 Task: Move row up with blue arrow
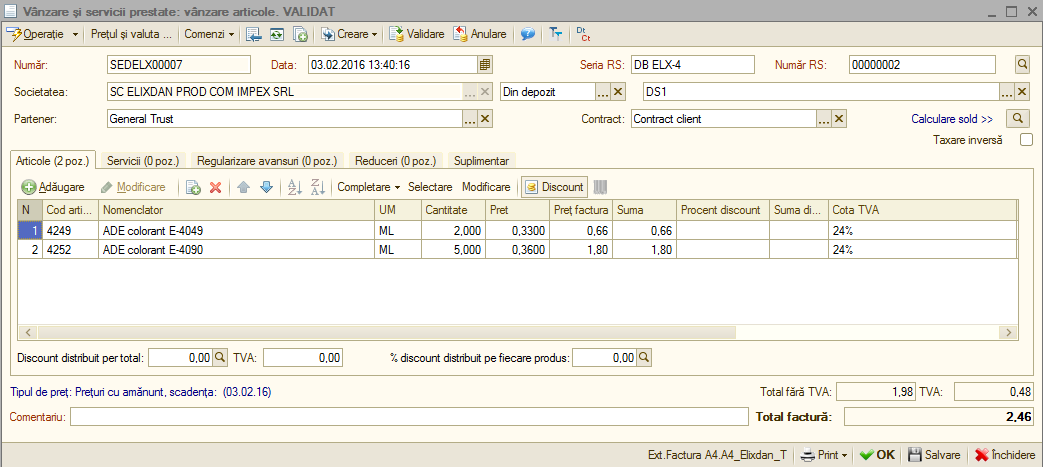pos(243,188)
